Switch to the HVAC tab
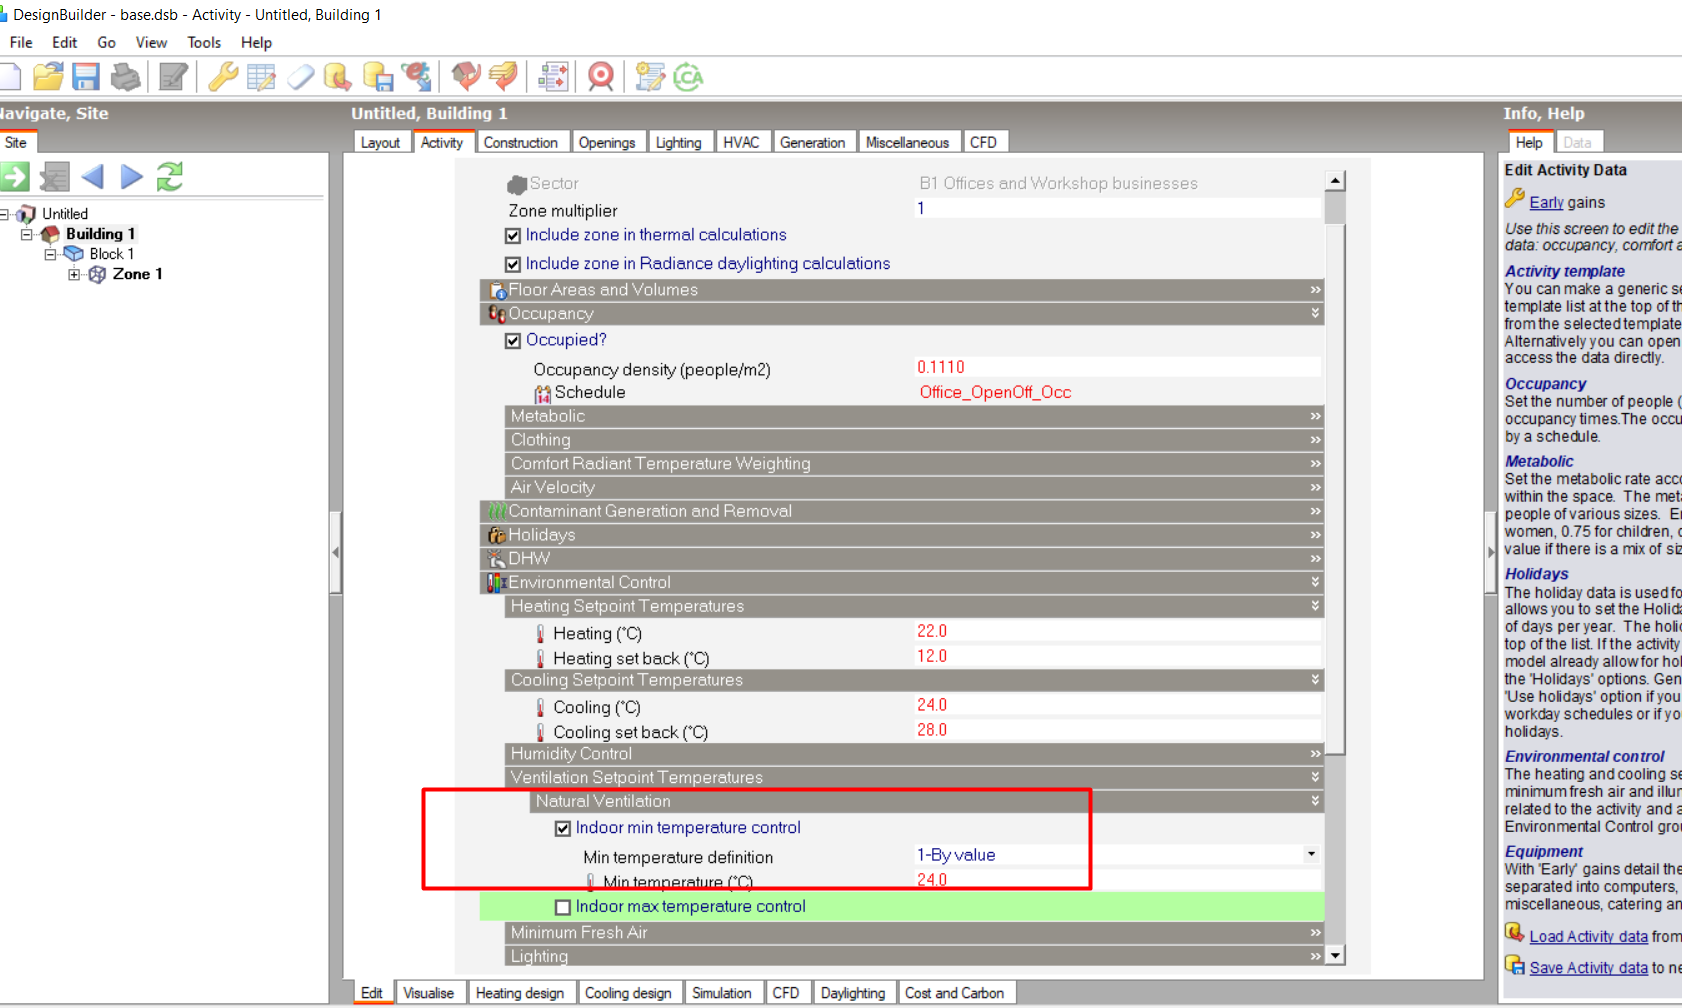 pyautogui.click(x=741, y=142)
